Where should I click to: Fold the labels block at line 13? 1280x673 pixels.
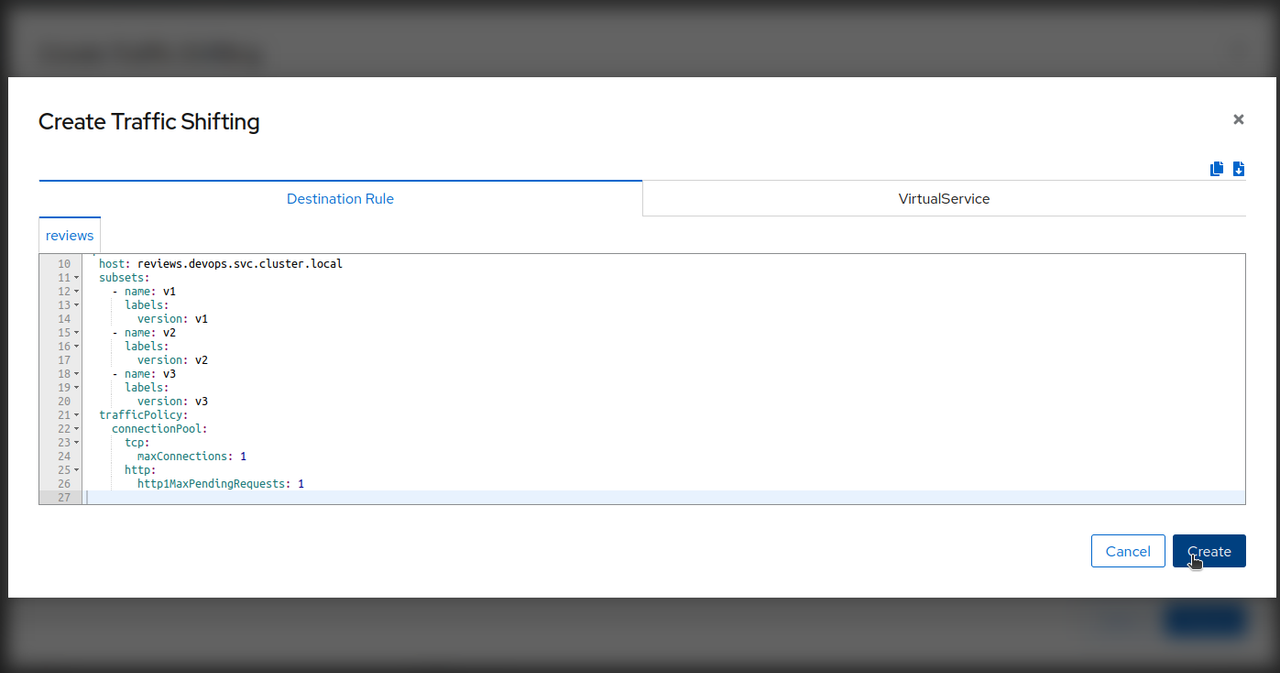[77, 305]
